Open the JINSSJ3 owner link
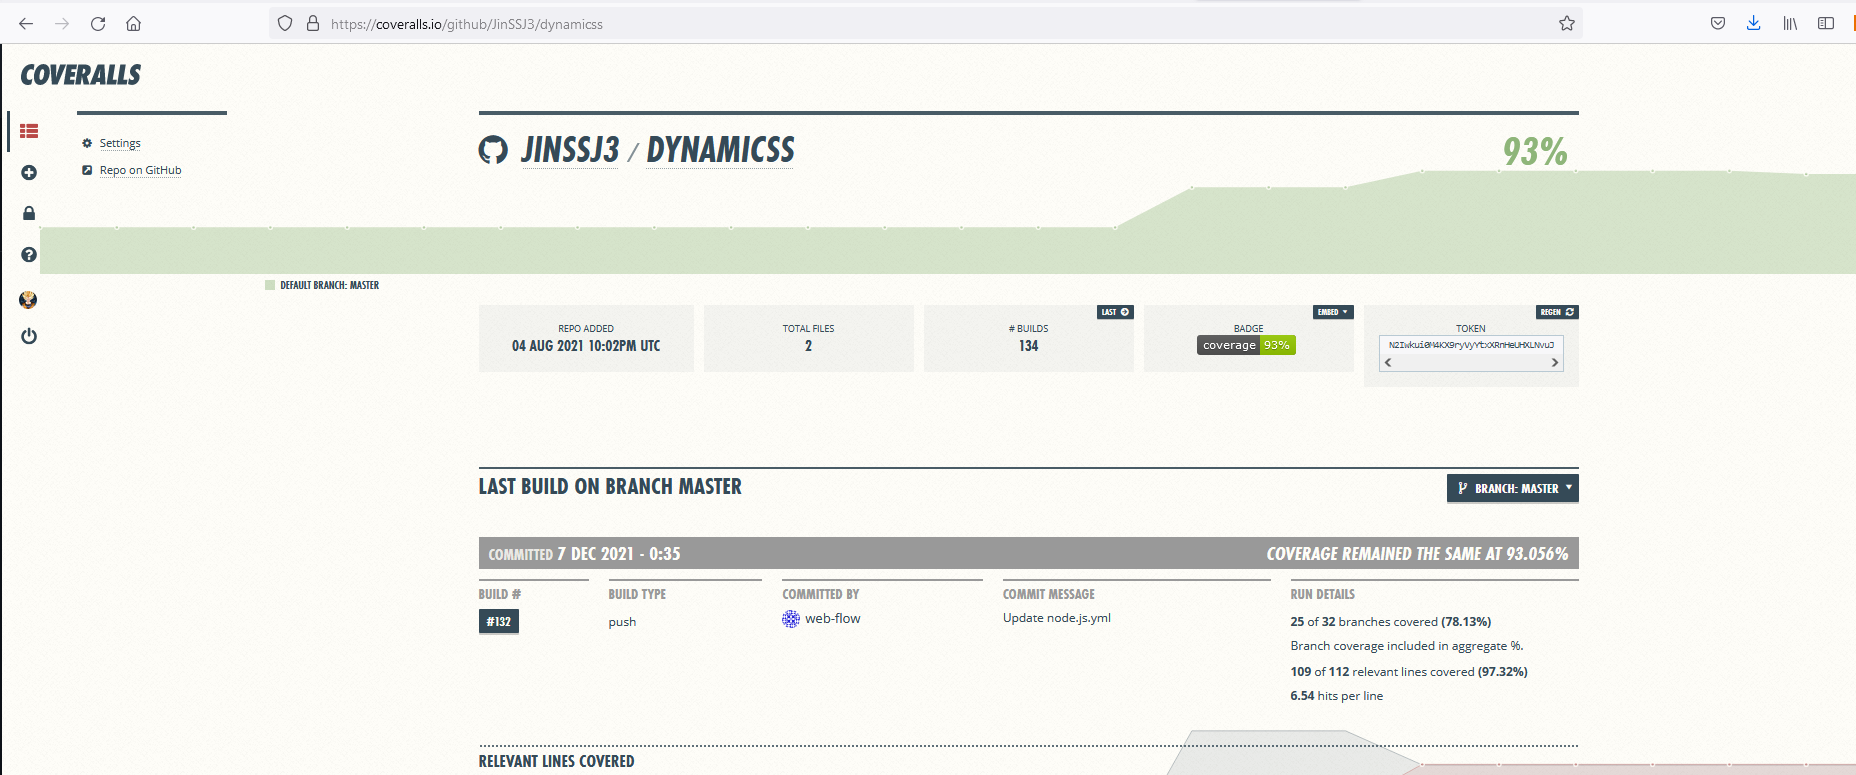1856x775 pixels. (x=570, y=150)
